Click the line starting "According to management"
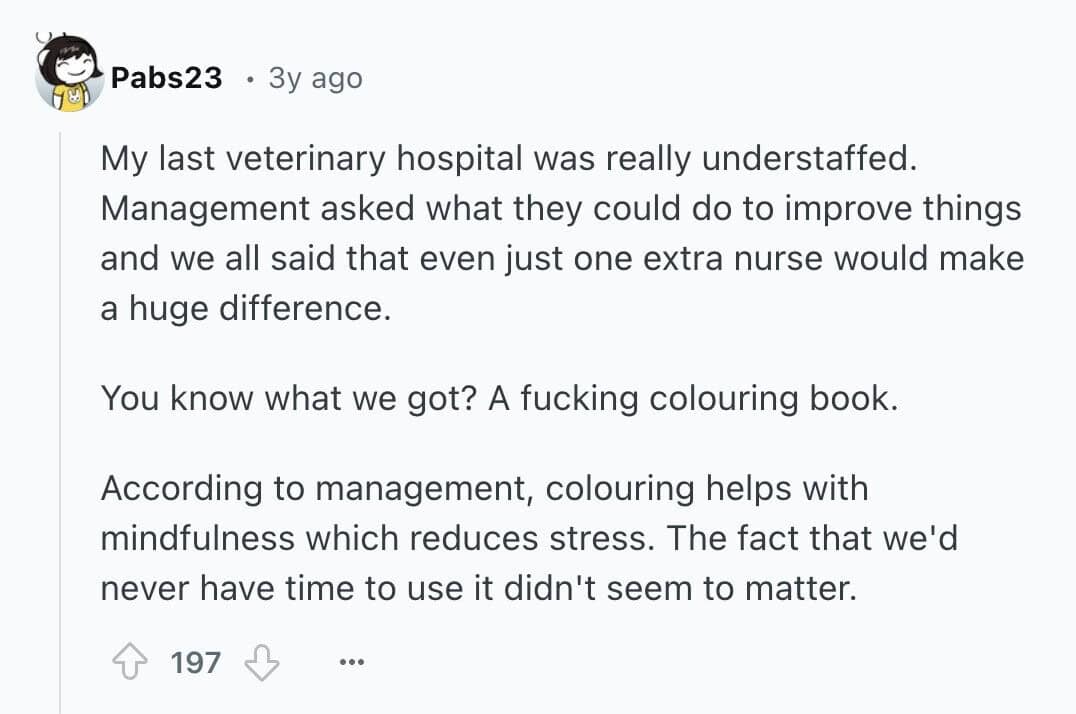 click(x=484, y=489)
